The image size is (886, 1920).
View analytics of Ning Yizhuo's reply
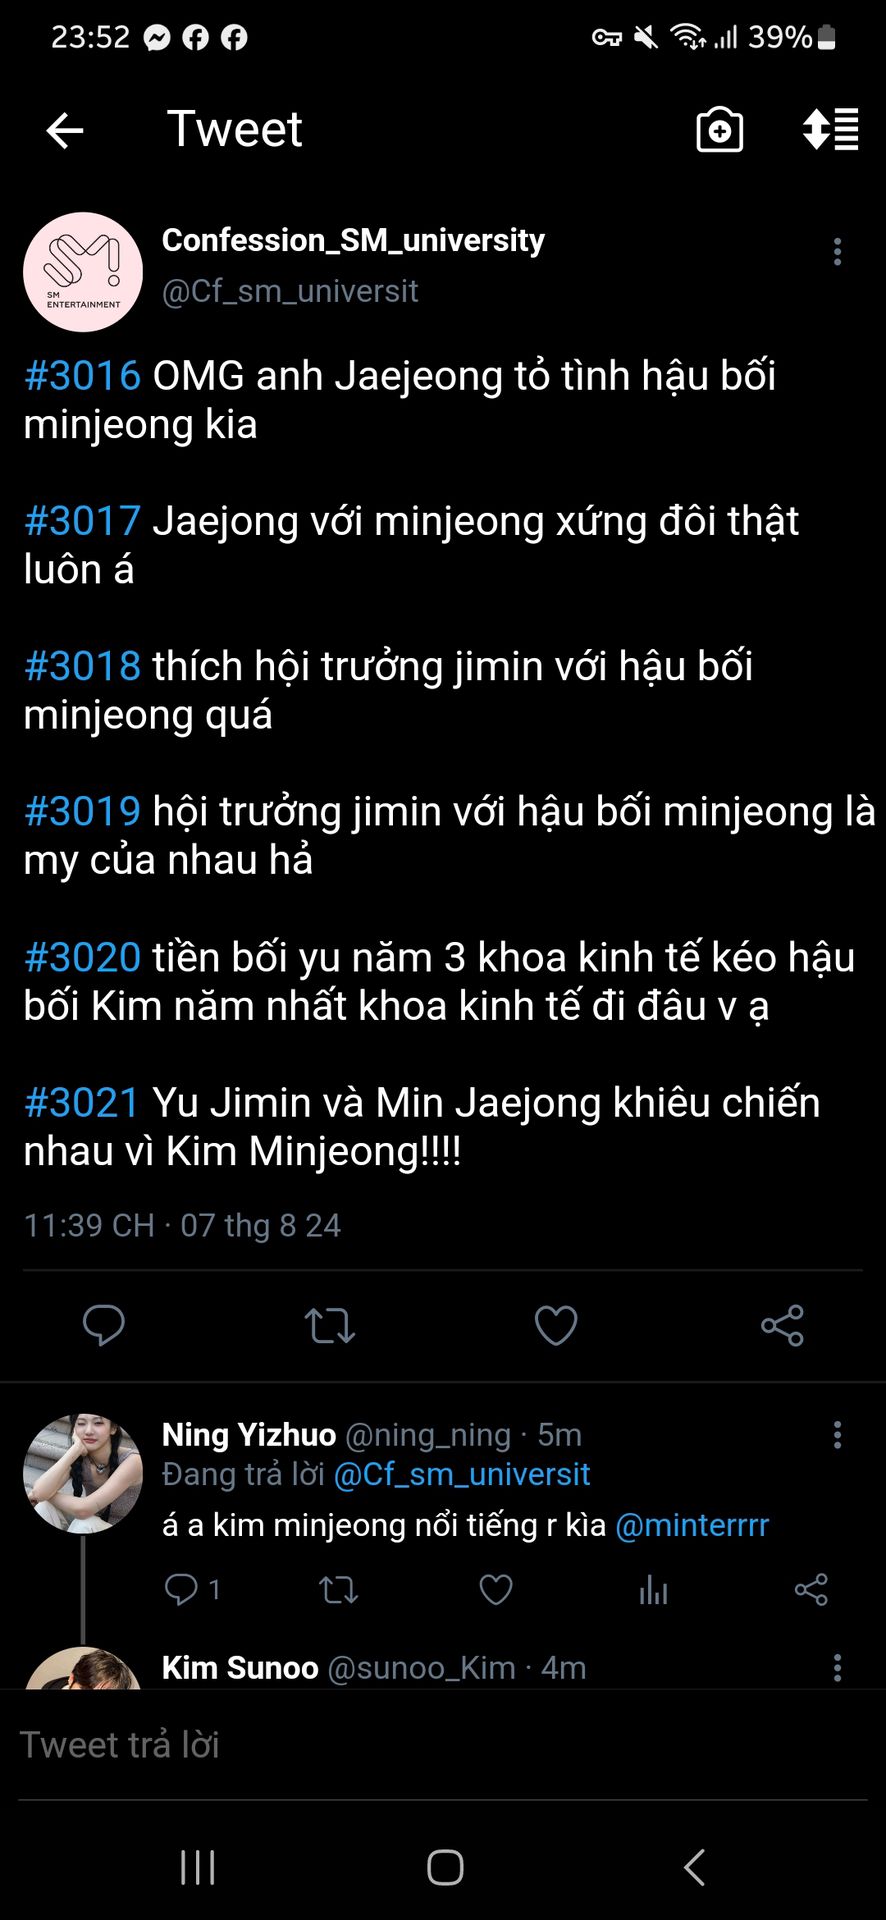tap(654, 1589)
